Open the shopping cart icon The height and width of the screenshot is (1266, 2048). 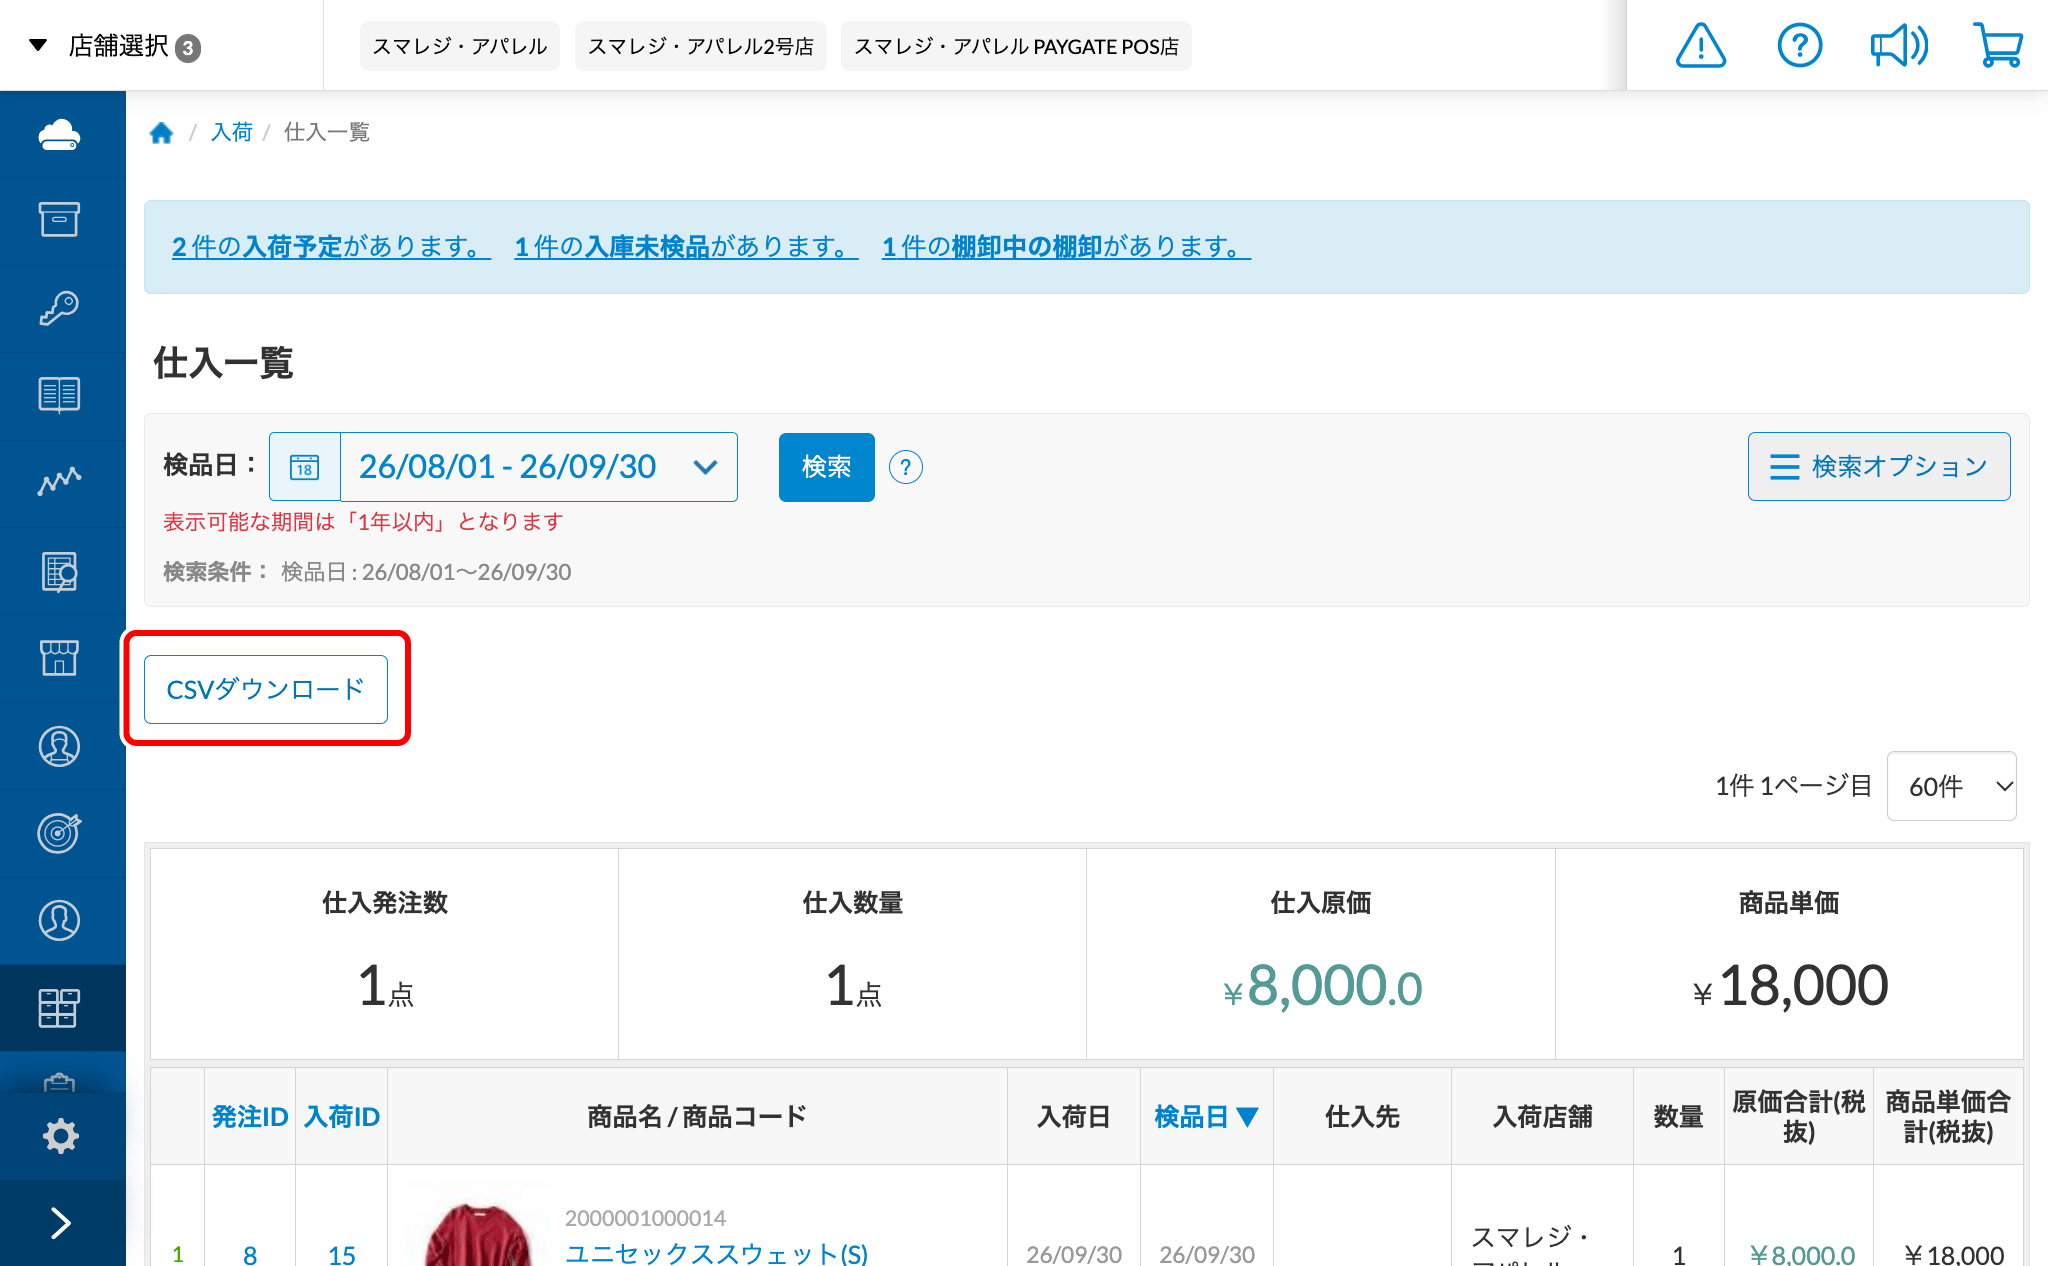[x=1998, y=46]
